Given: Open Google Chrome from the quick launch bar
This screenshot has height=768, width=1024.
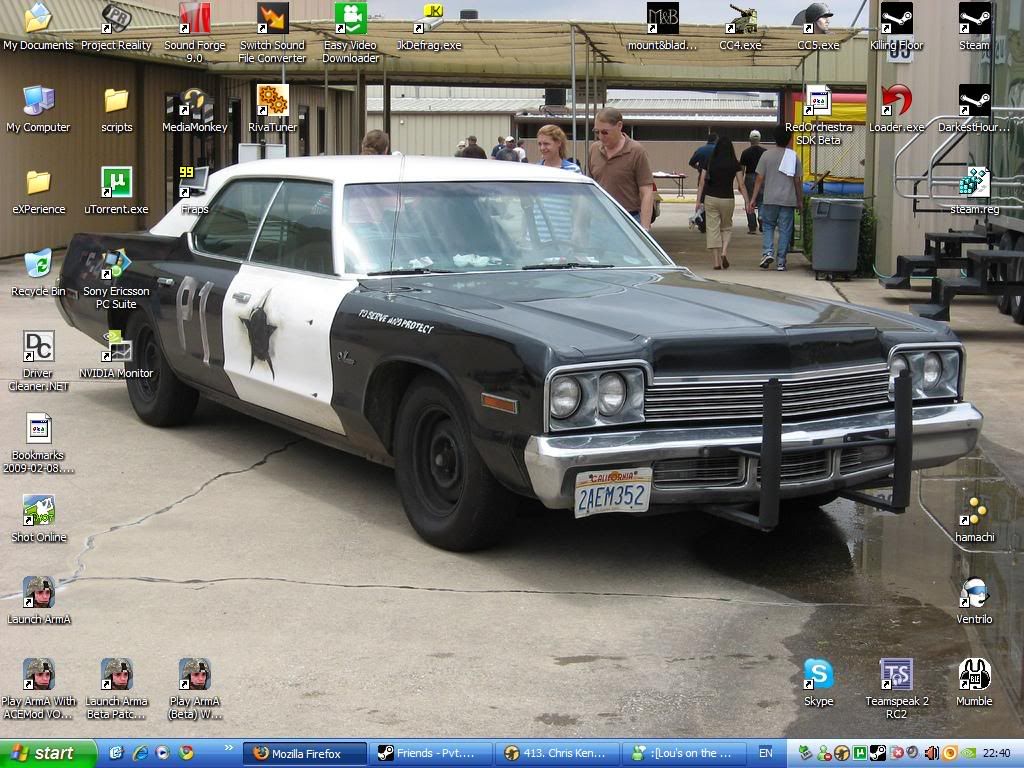Looking at the screenshot, I should click(x=185, y=753).
